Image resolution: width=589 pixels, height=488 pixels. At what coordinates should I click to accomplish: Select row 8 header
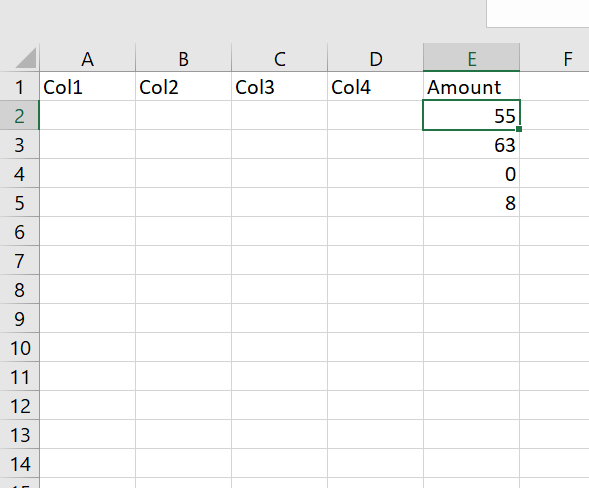(x=20, y=289)
